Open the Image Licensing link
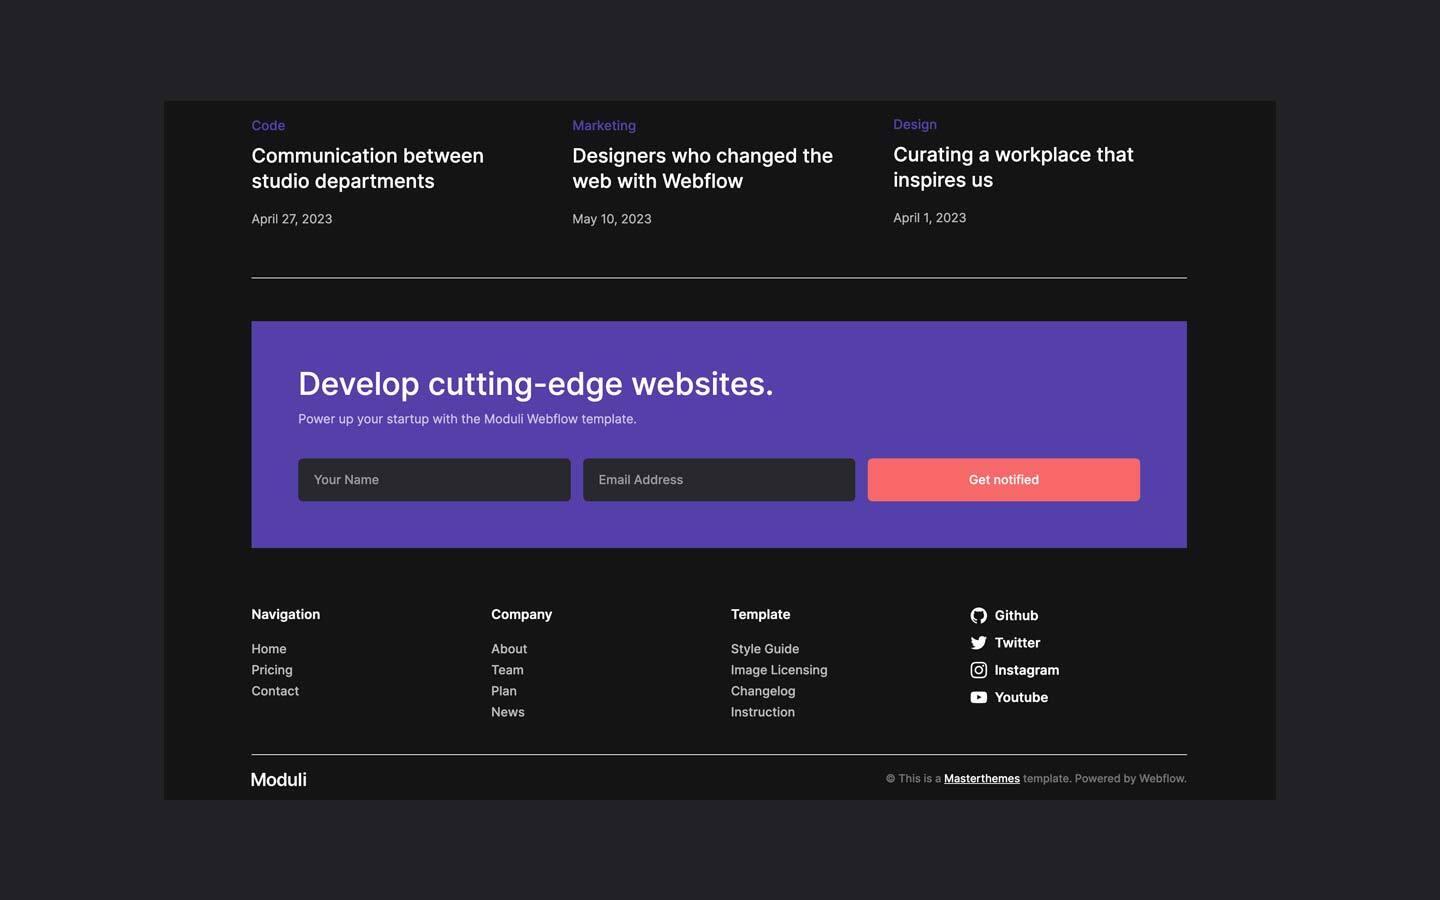Viewport: 1440px width, 900px height. [778, 669]
